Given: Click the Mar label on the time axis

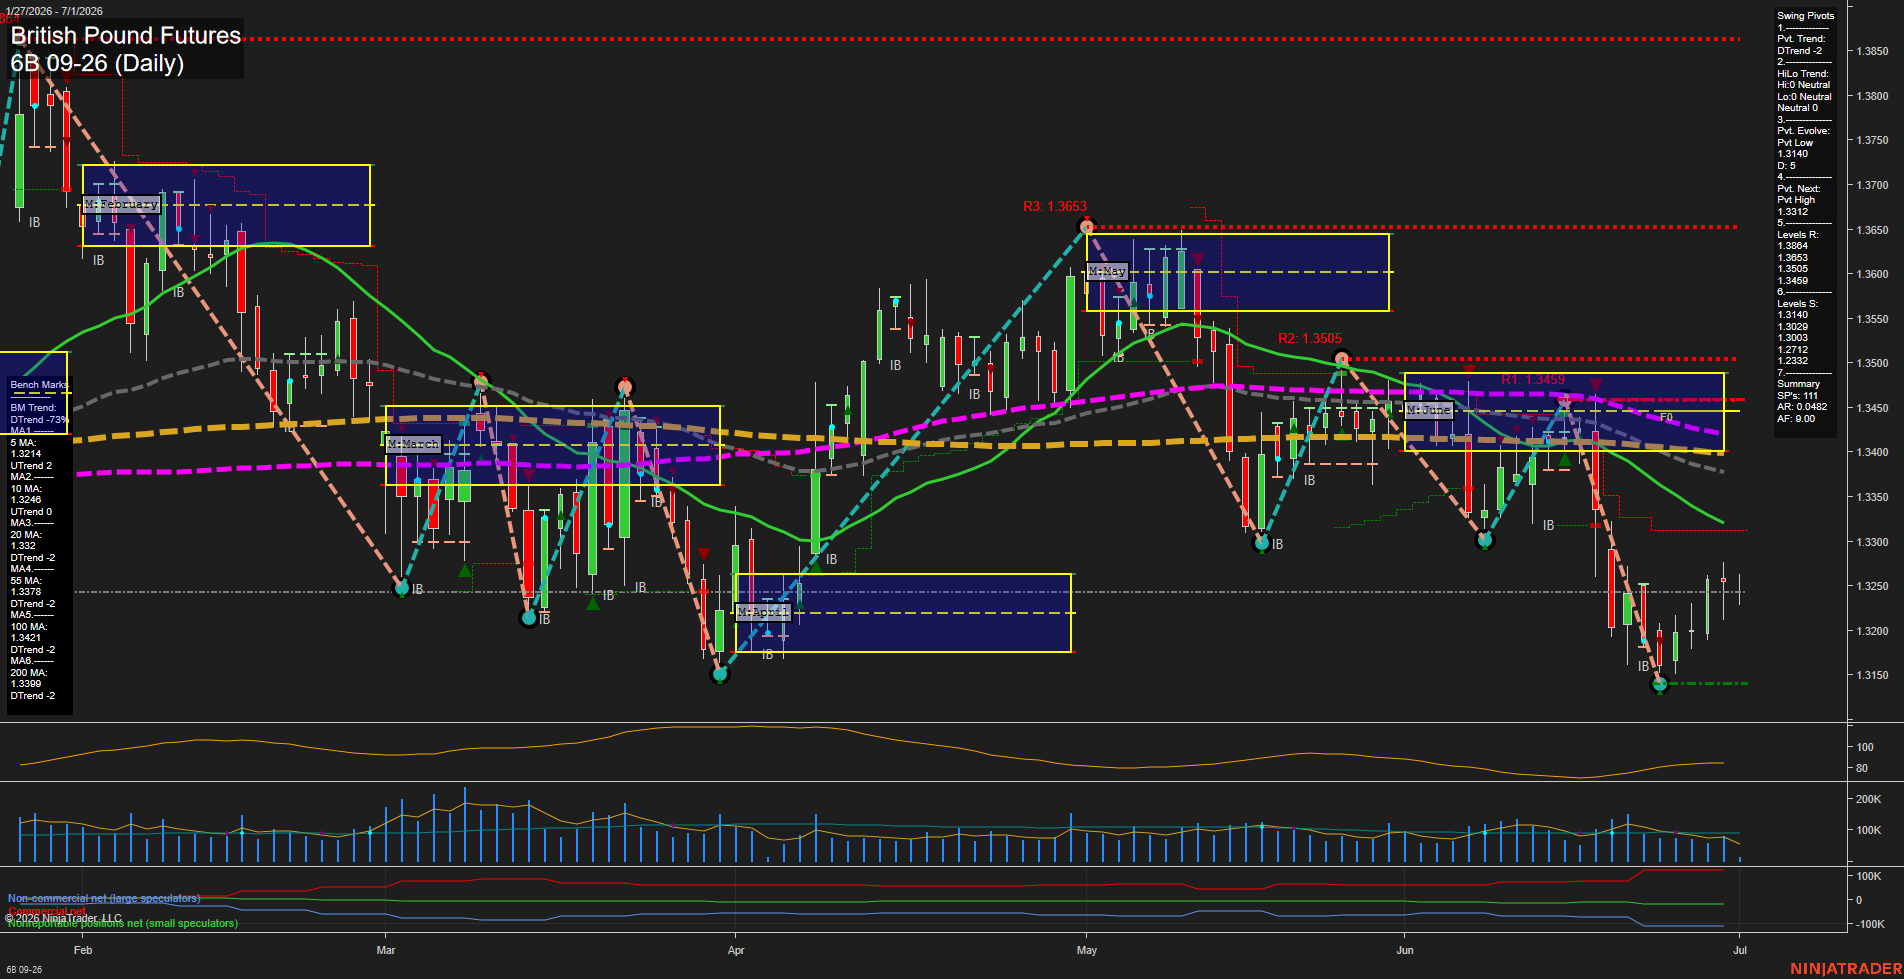Looking at the screenshot, I should [x=386, y=950].
